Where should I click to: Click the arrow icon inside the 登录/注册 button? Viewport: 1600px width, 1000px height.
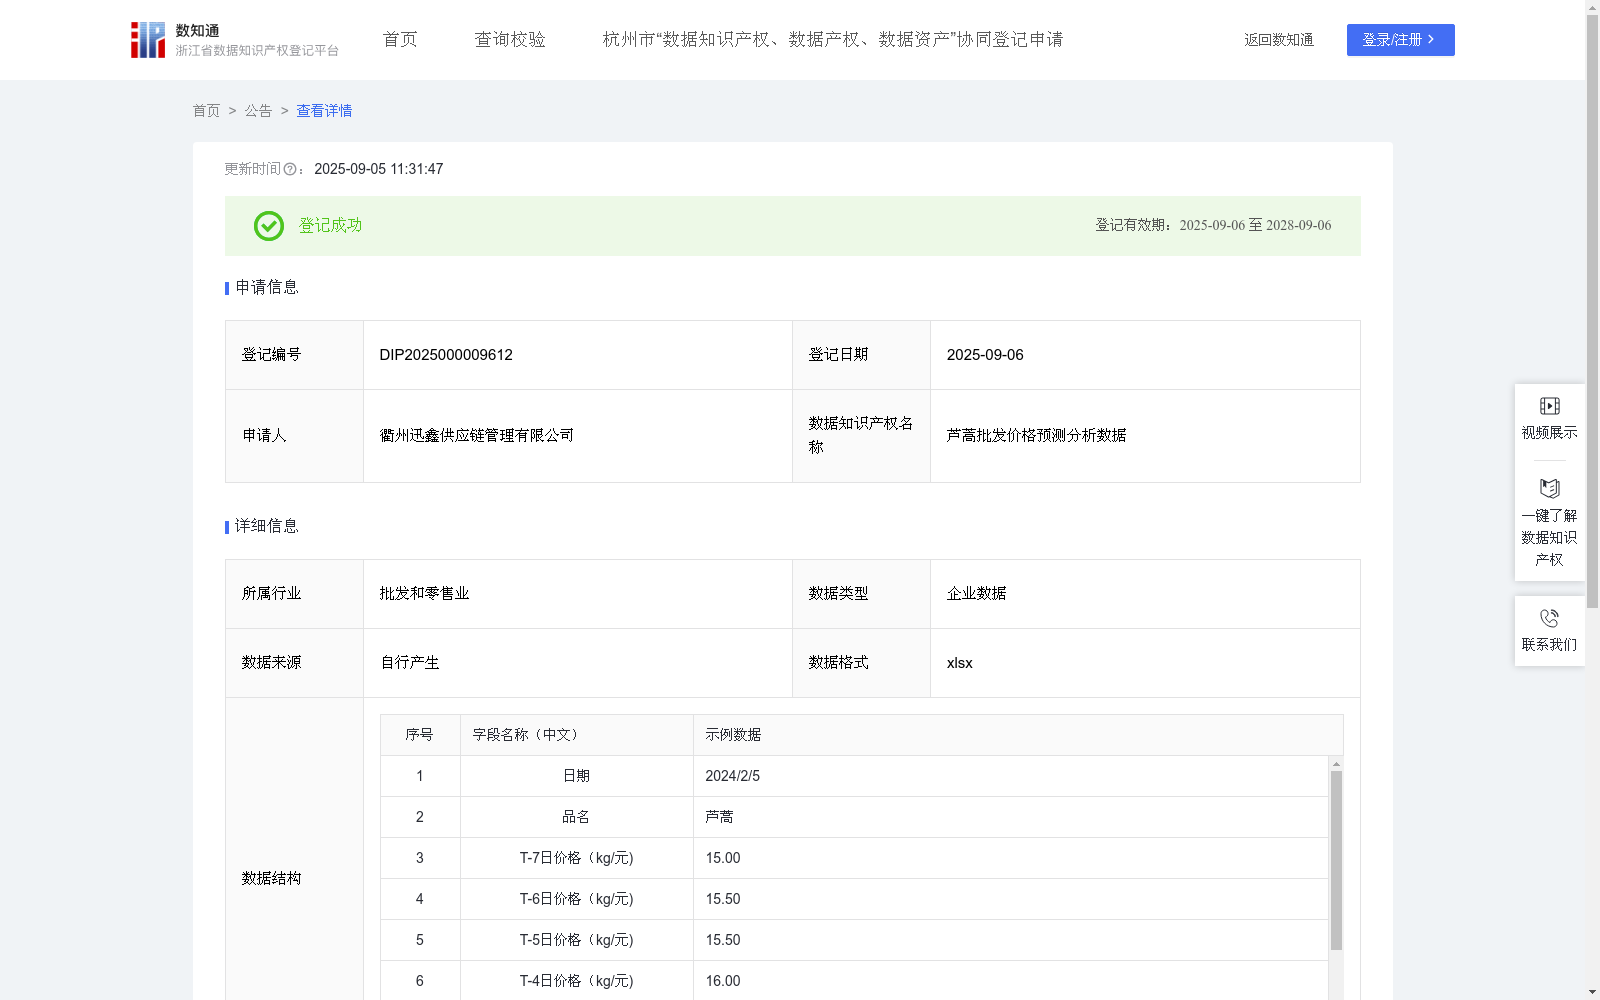coord(1429,40)
